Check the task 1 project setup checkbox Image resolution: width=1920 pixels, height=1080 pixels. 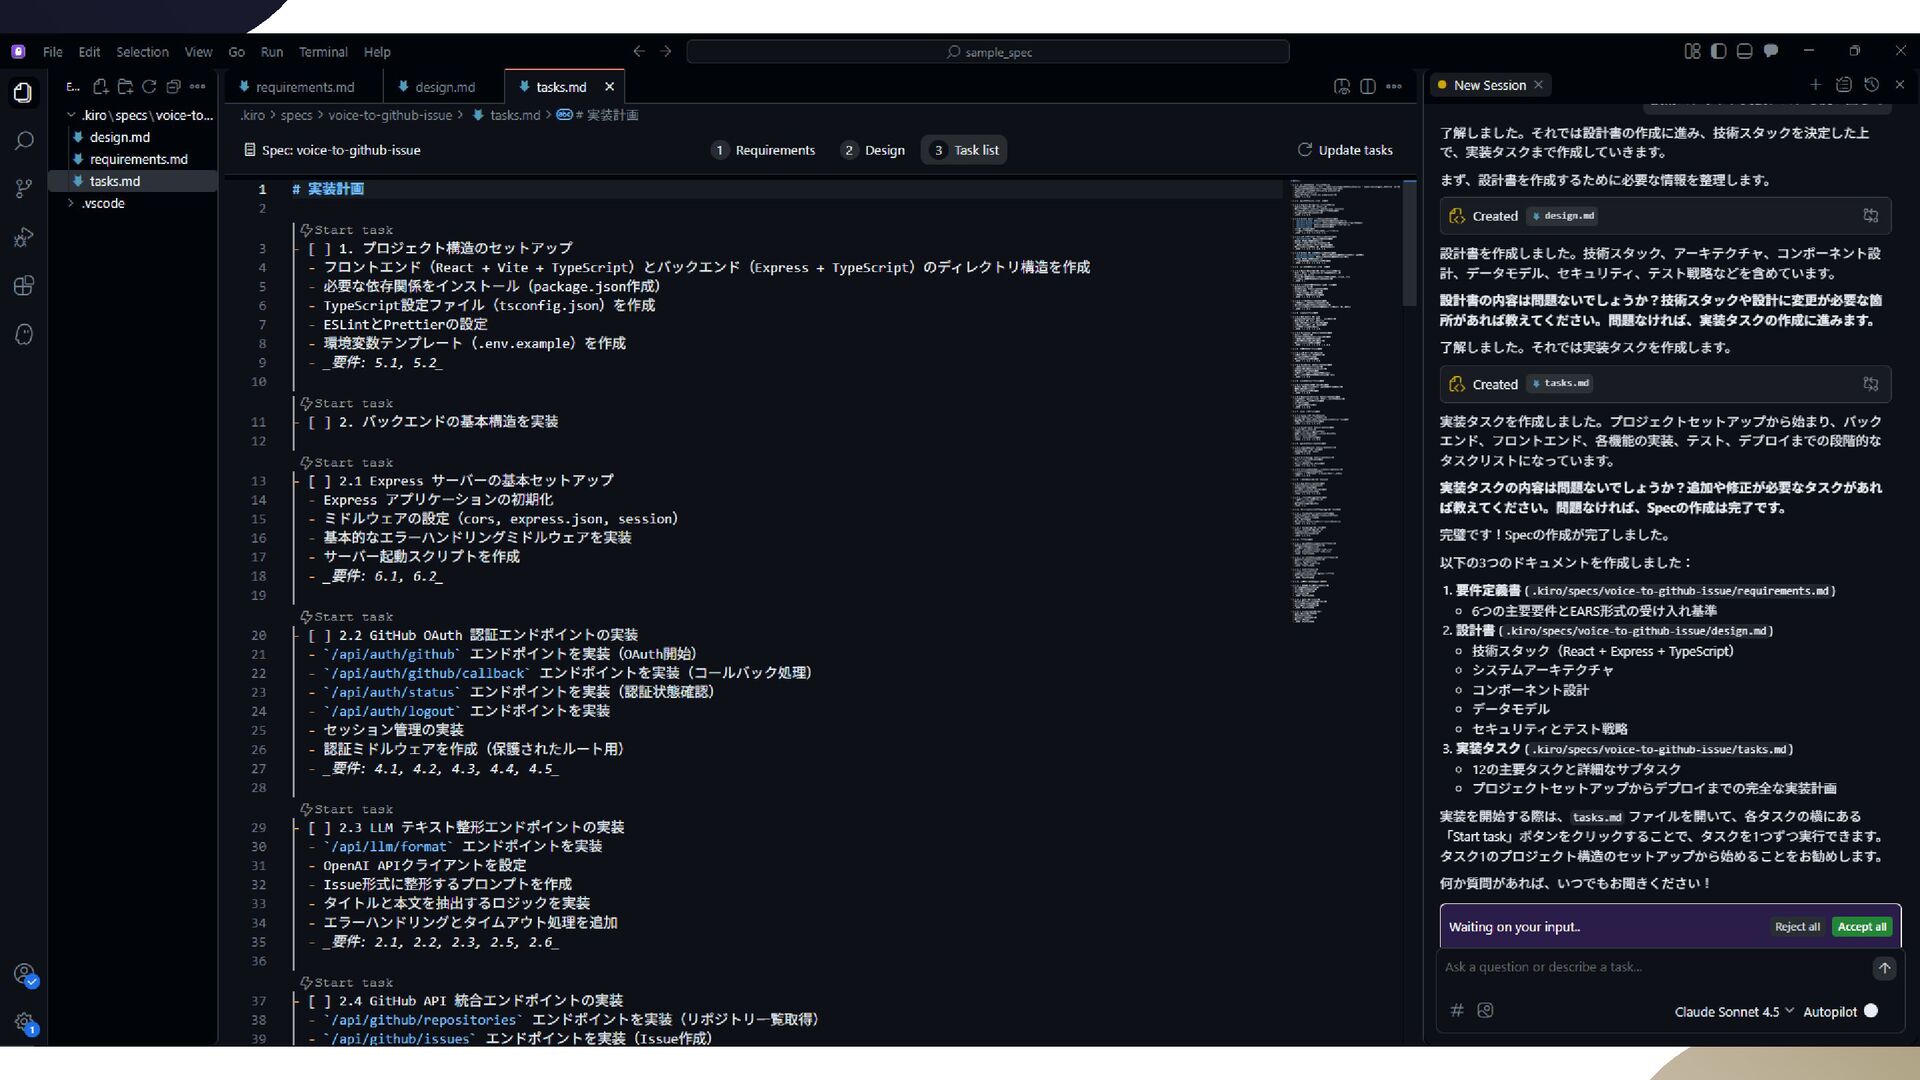[x=320, y=248]
